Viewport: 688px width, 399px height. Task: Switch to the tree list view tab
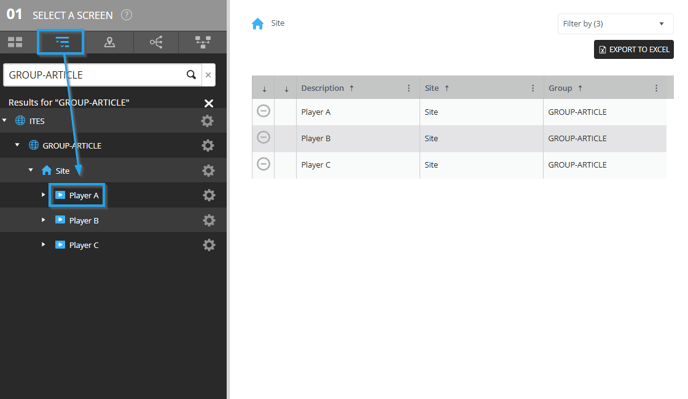coord(62,42)
